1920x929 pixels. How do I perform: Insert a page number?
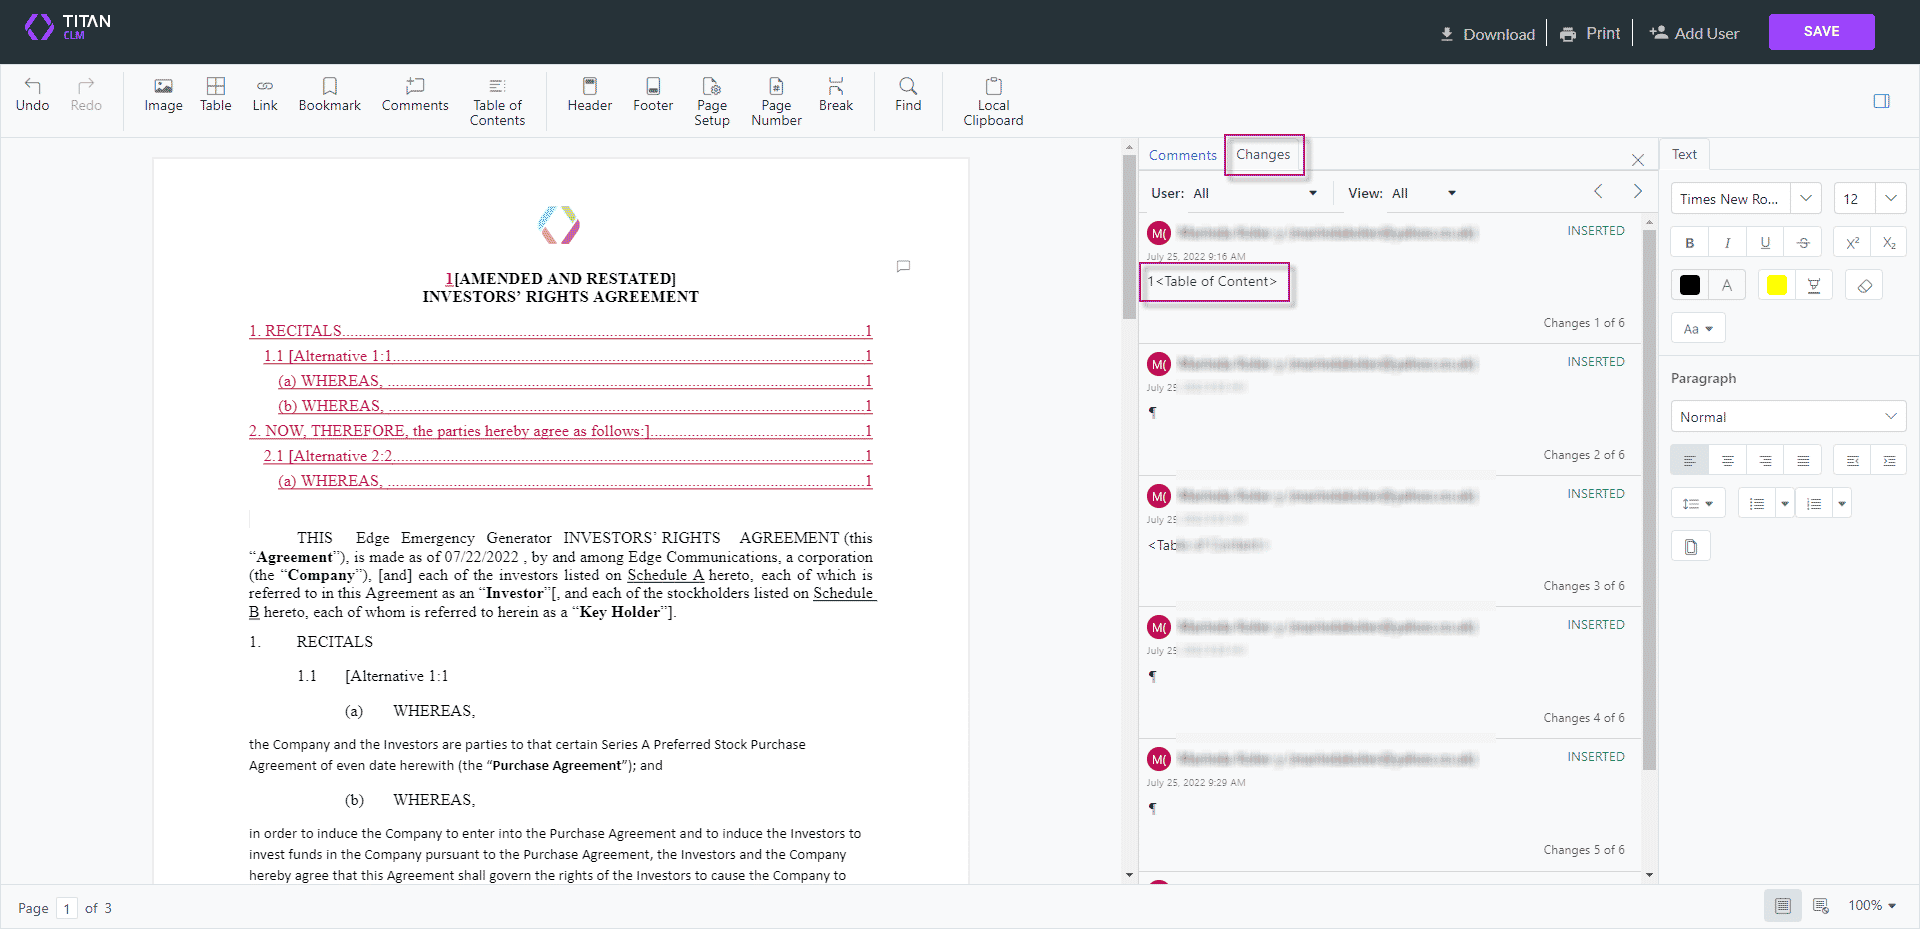pyautogui.click(x=775, y=101)
